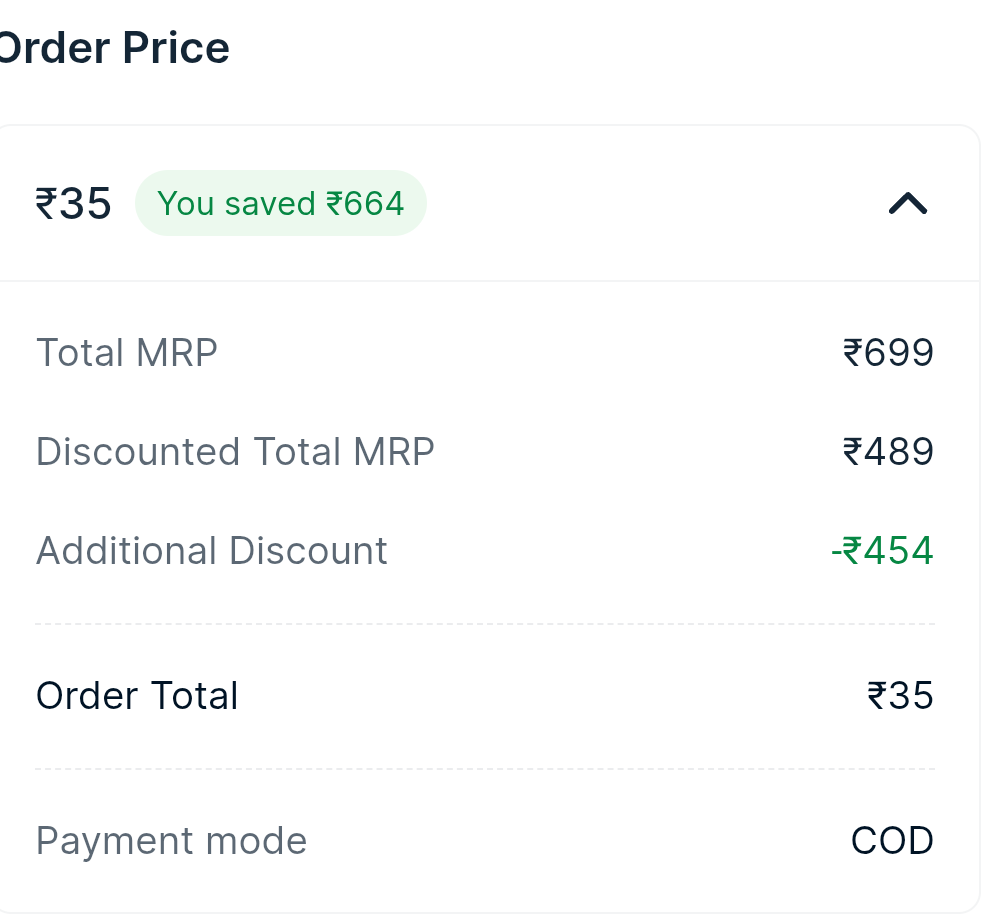Viewport: 991px width, 920px height.
Task: Click the dashed divider above Payment mode
Action: click(x=485, y=769)
